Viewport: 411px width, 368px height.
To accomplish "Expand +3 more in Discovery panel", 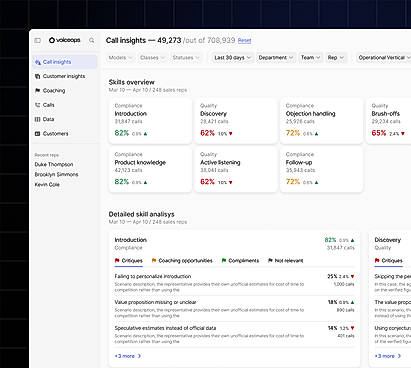I will (388, 356).
